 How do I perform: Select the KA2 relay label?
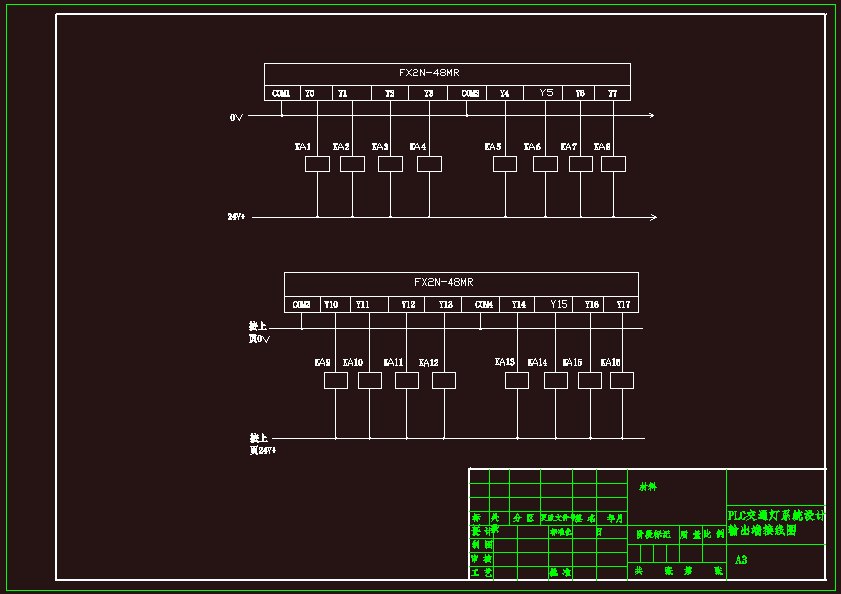341,146
